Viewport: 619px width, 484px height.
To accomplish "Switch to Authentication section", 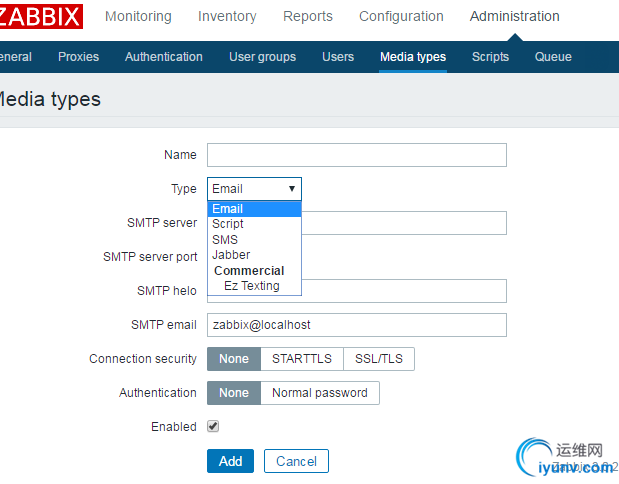I will [x=164, y=57].
